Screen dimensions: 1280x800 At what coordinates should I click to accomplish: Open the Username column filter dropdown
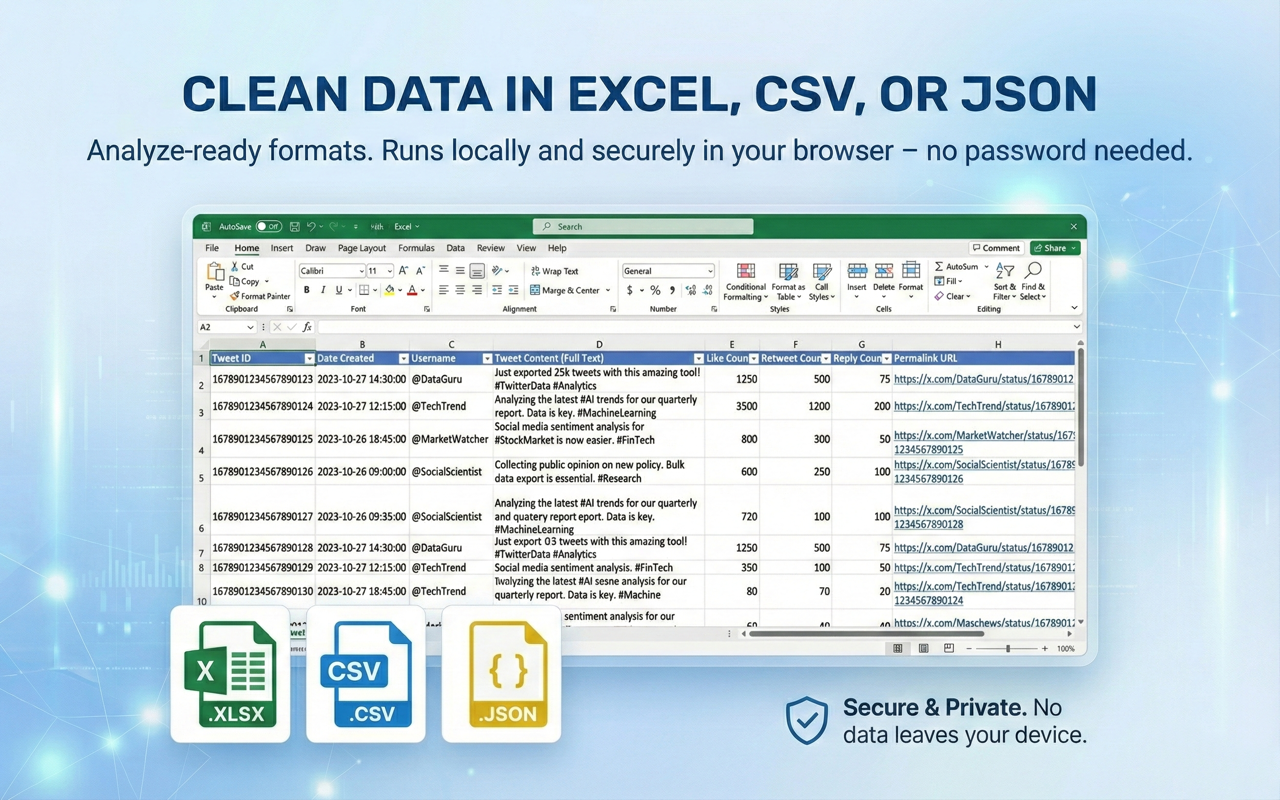coord(487,358)
